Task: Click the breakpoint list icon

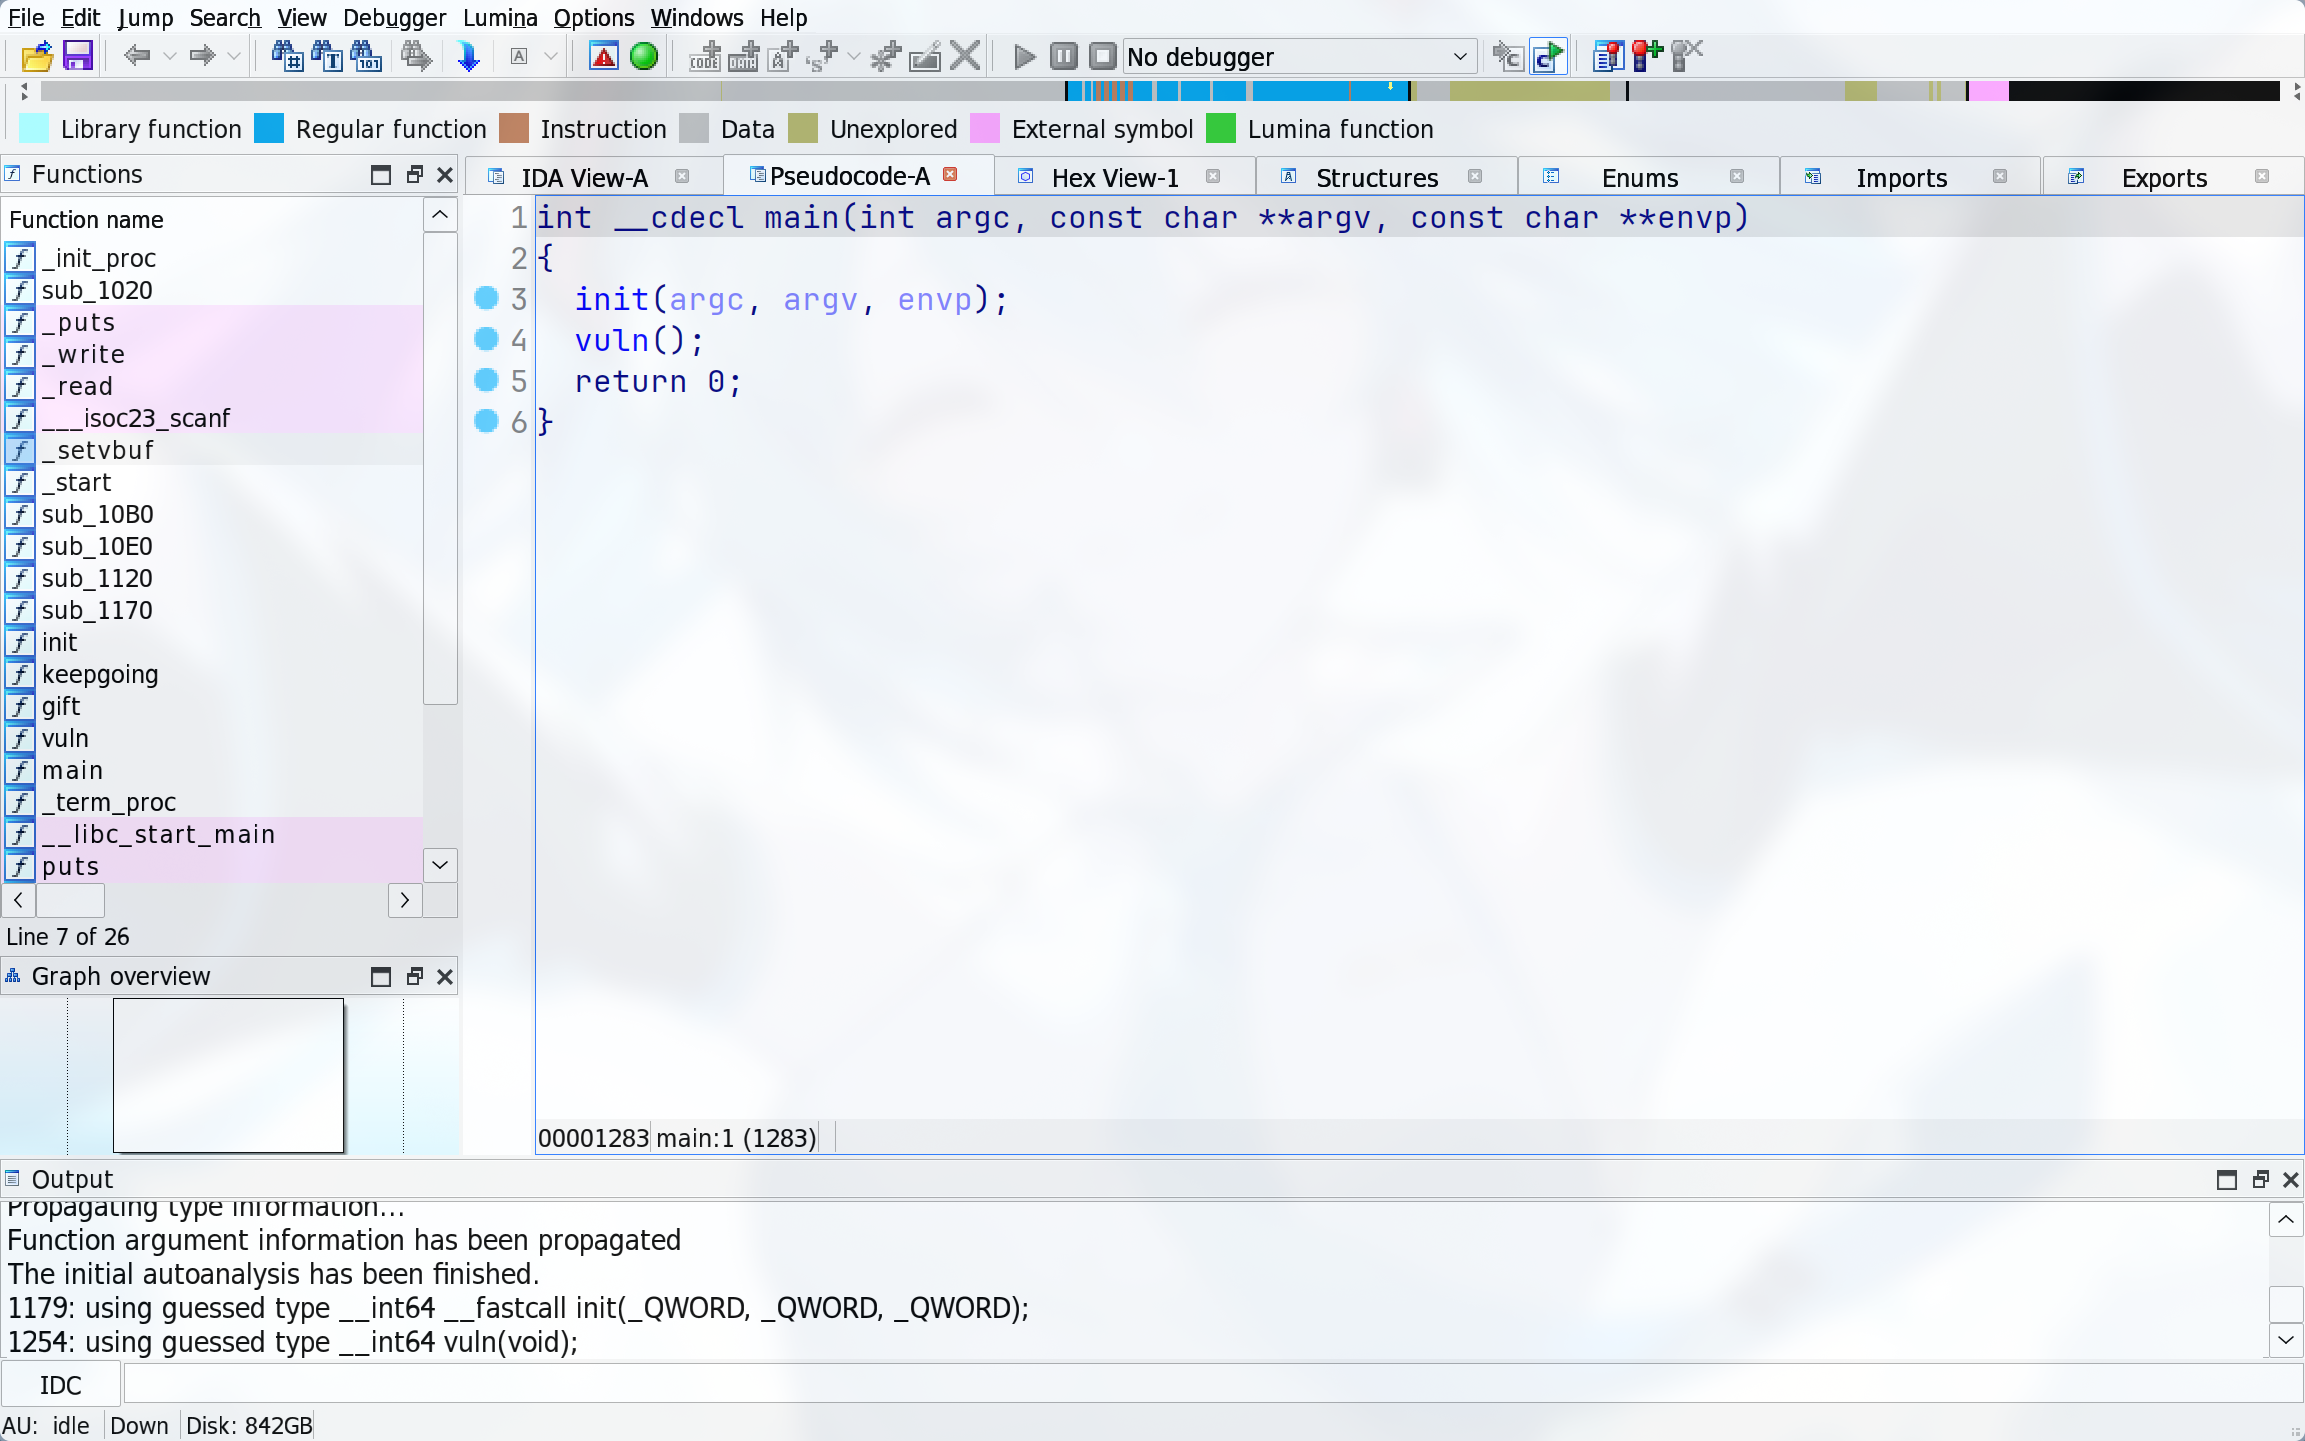Action: pyautogui.click(x=1607, y=56)
